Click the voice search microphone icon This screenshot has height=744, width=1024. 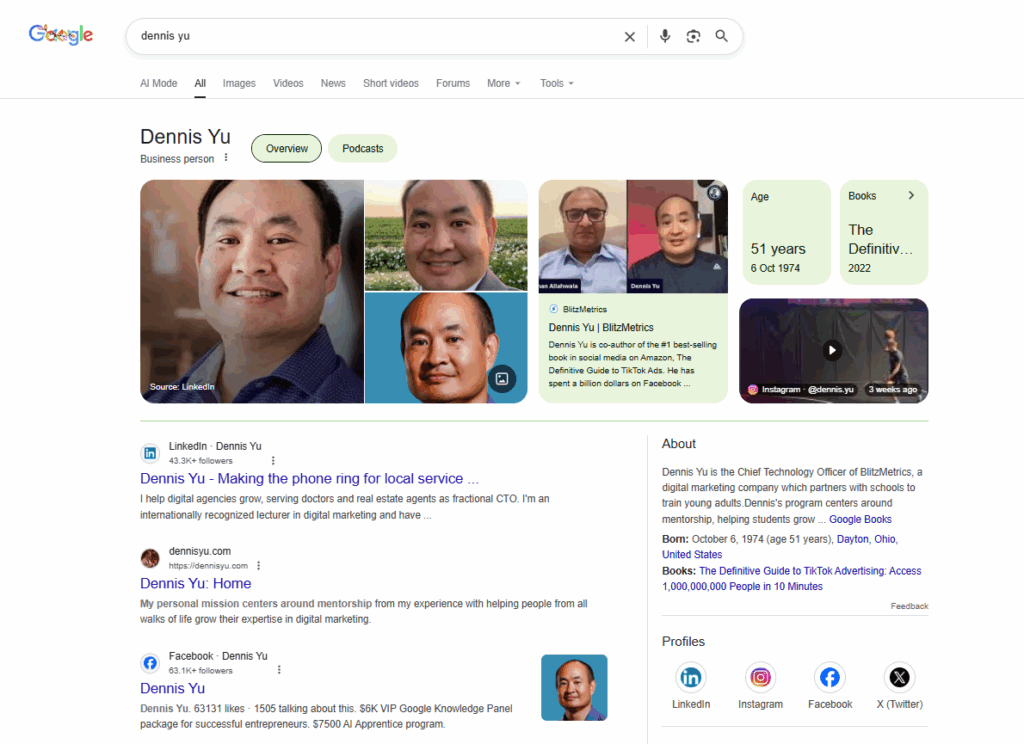tap(665, 37)
